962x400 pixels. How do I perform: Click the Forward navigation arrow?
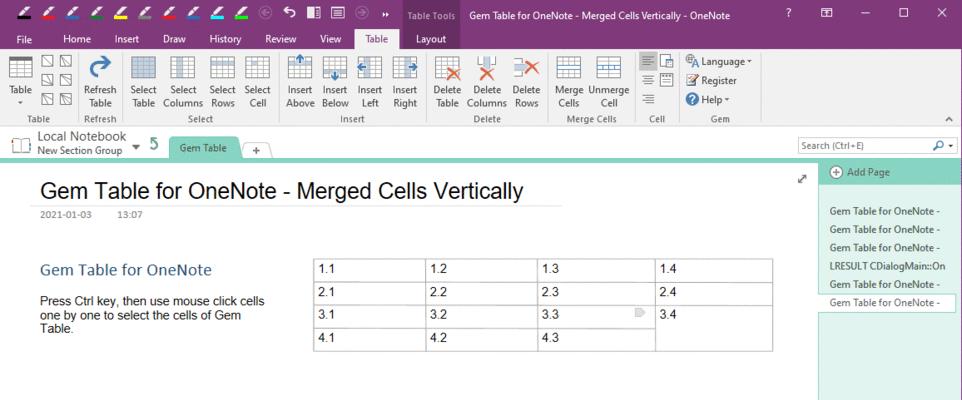click(x=362, y=13)
